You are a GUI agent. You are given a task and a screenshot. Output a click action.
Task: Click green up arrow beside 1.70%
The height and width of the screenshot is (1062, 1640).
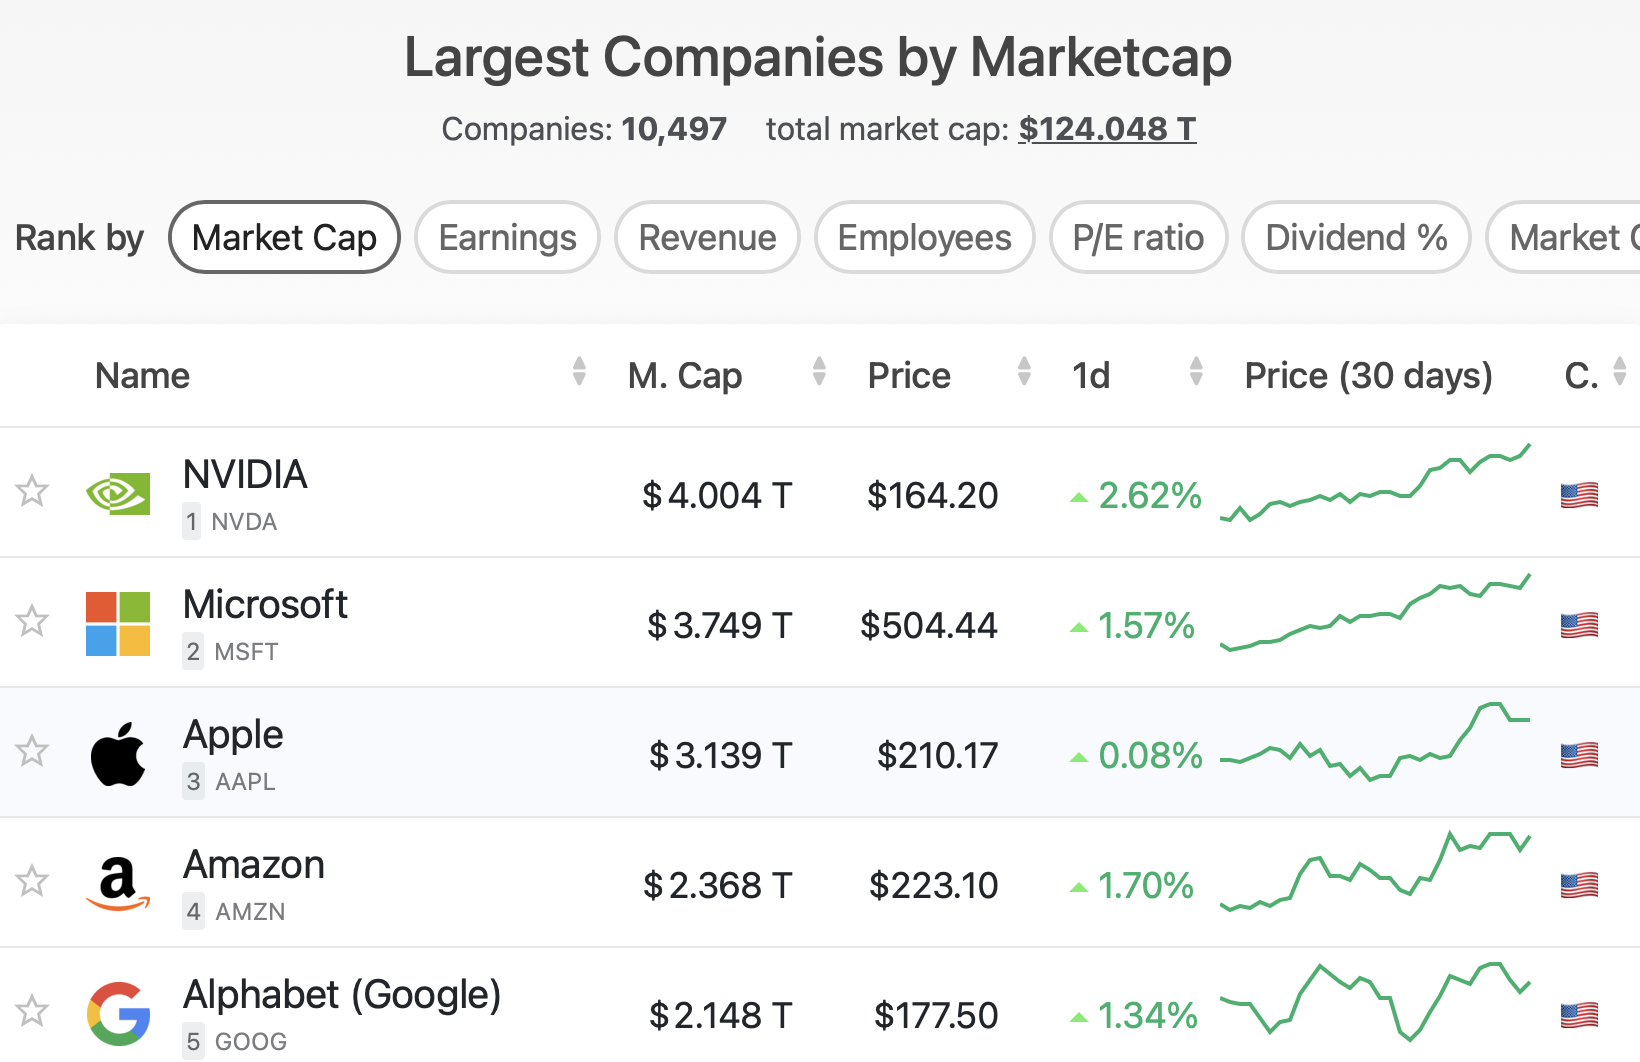click(x=1079, y=887)
